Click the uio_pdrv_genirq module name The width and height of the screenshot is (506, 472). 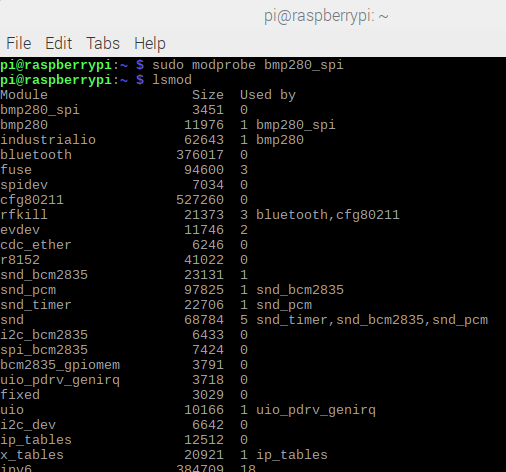point(60,380)
